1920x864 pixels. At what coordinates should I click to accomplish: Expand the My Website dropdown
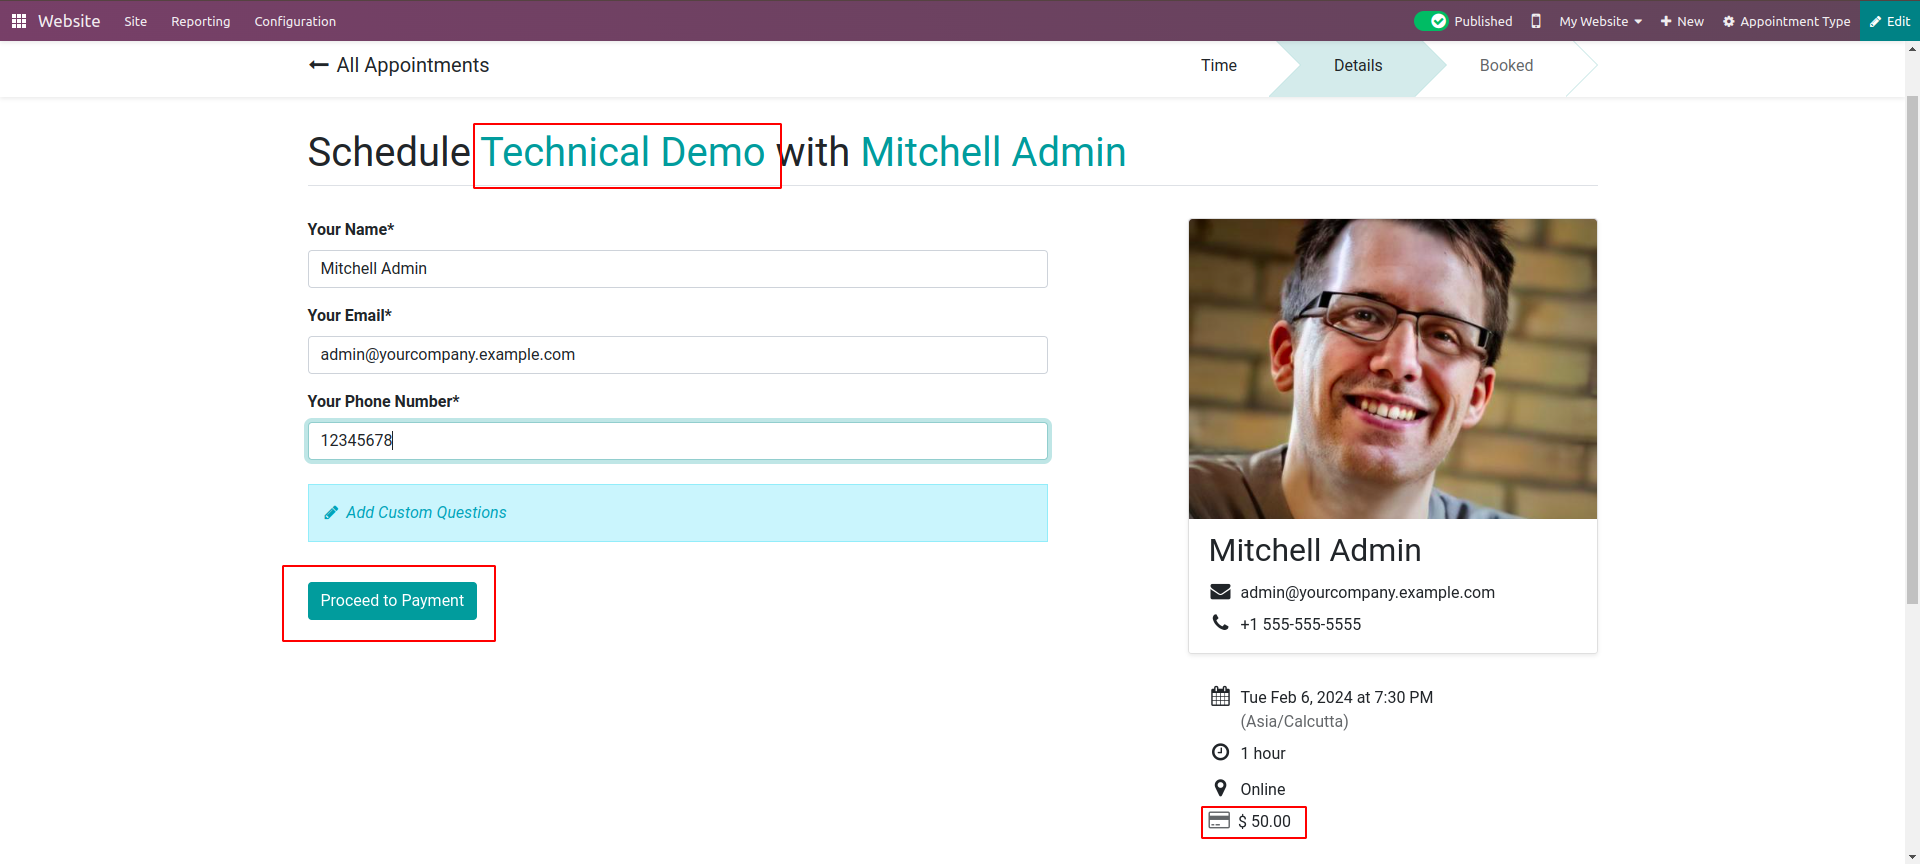[1600, 21]
